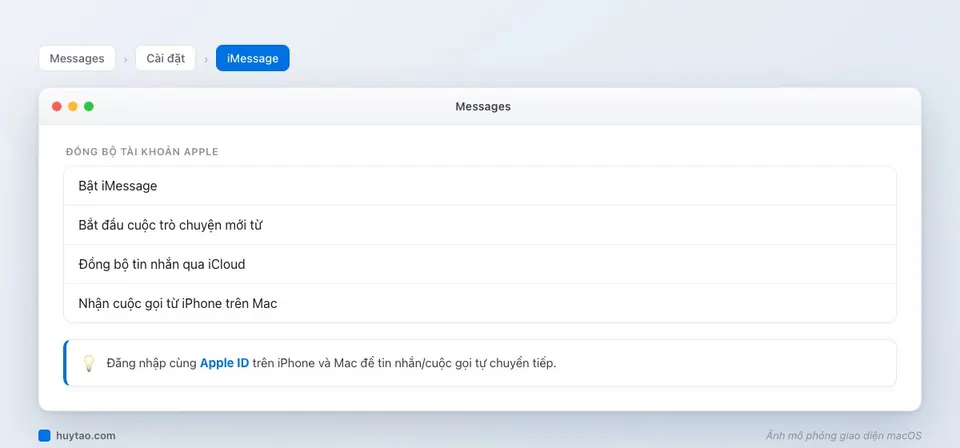
Task: Click the light bulb tip icon
Action: pos(89,363)
